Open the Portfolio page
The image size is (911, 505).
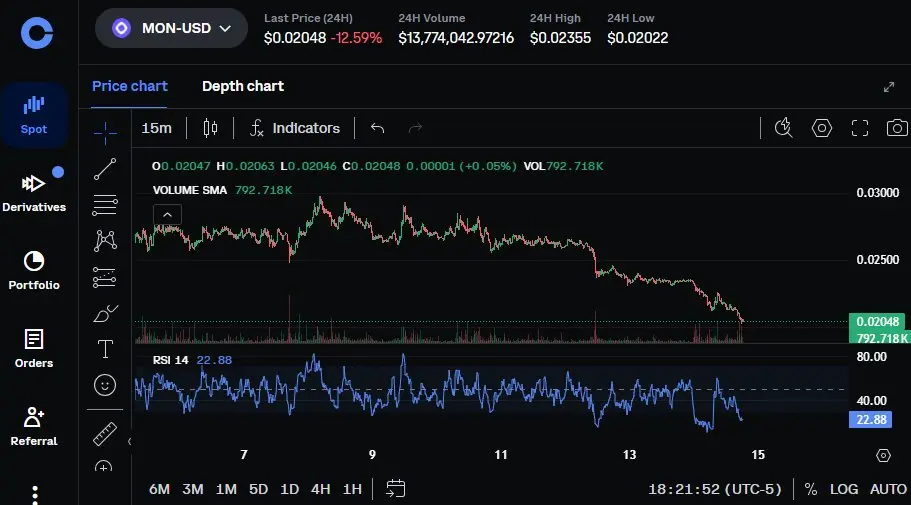34,270
